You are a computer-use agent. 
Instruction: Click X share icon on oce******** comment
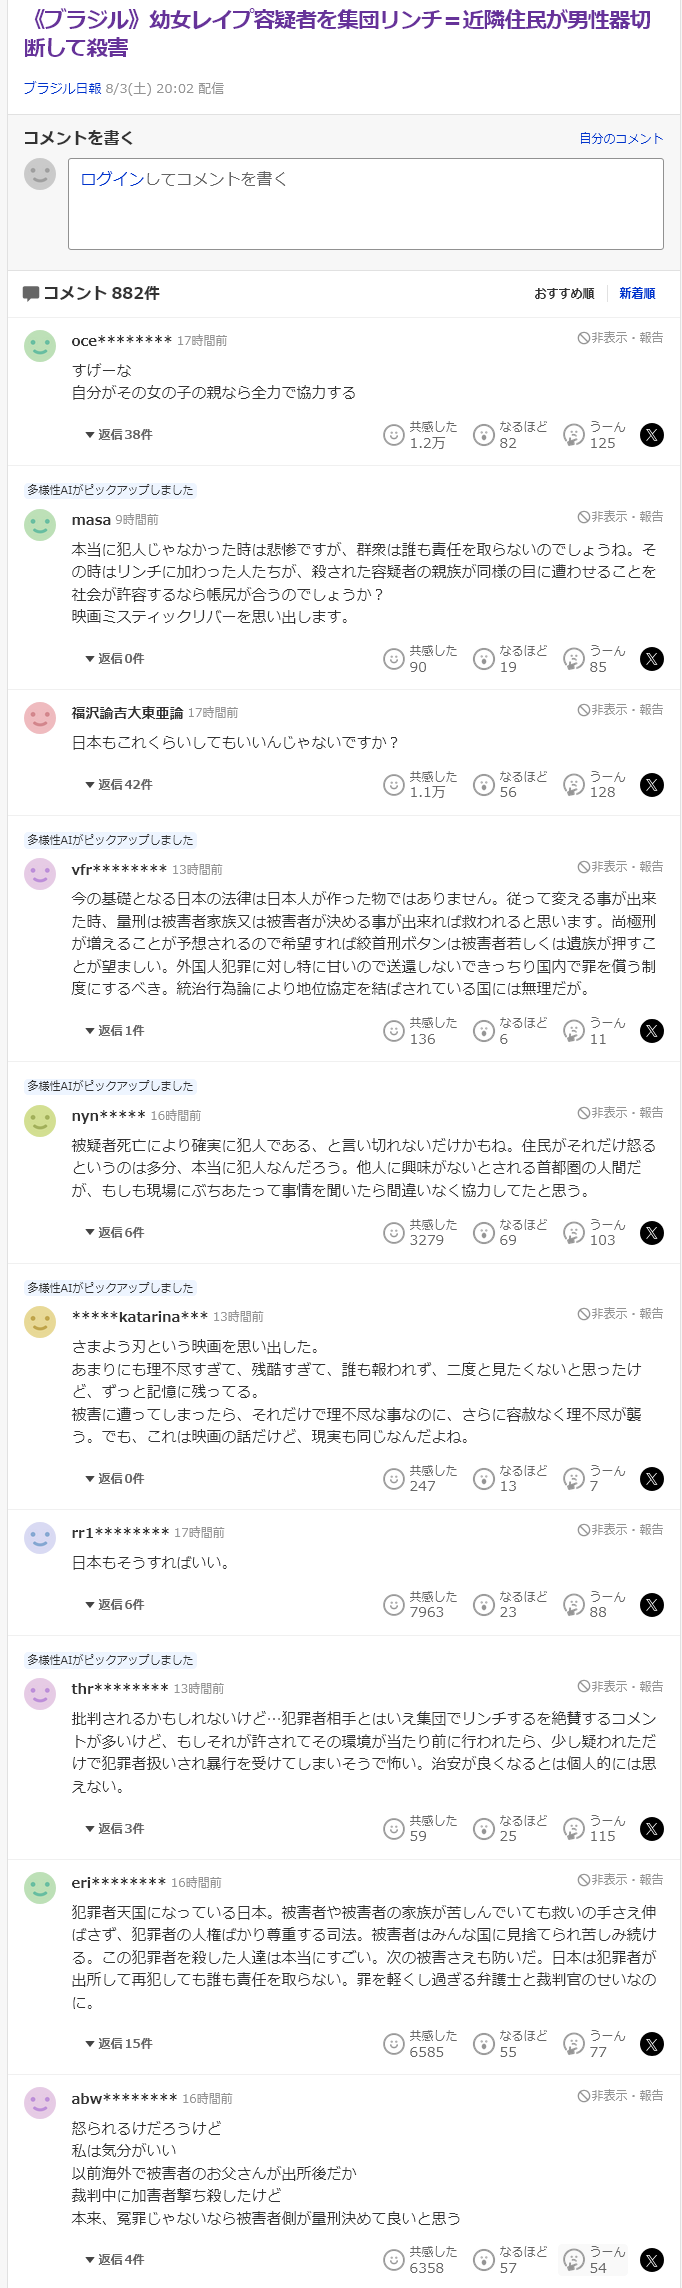pyautogui.click(x=651, y=435)
